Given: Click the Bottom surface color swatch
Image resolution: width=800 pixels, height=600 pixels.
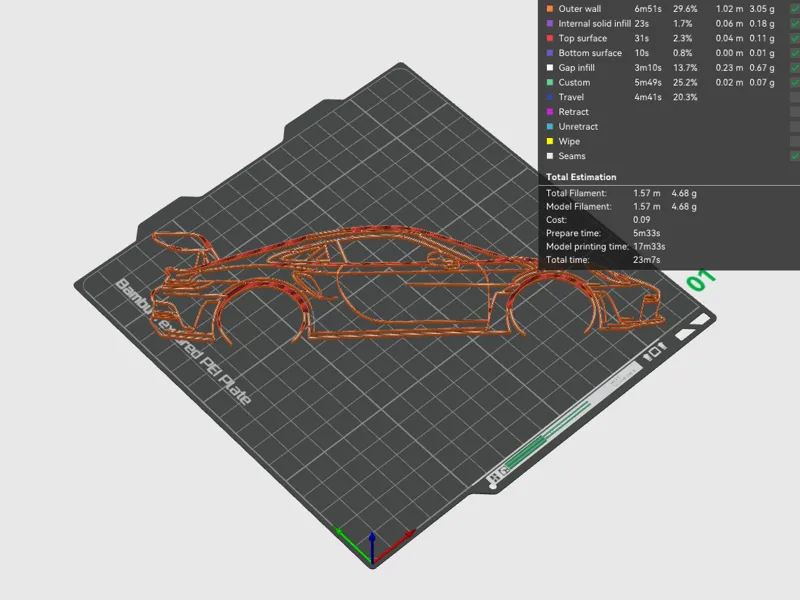Looking at the screenshot, I should 549,53.
